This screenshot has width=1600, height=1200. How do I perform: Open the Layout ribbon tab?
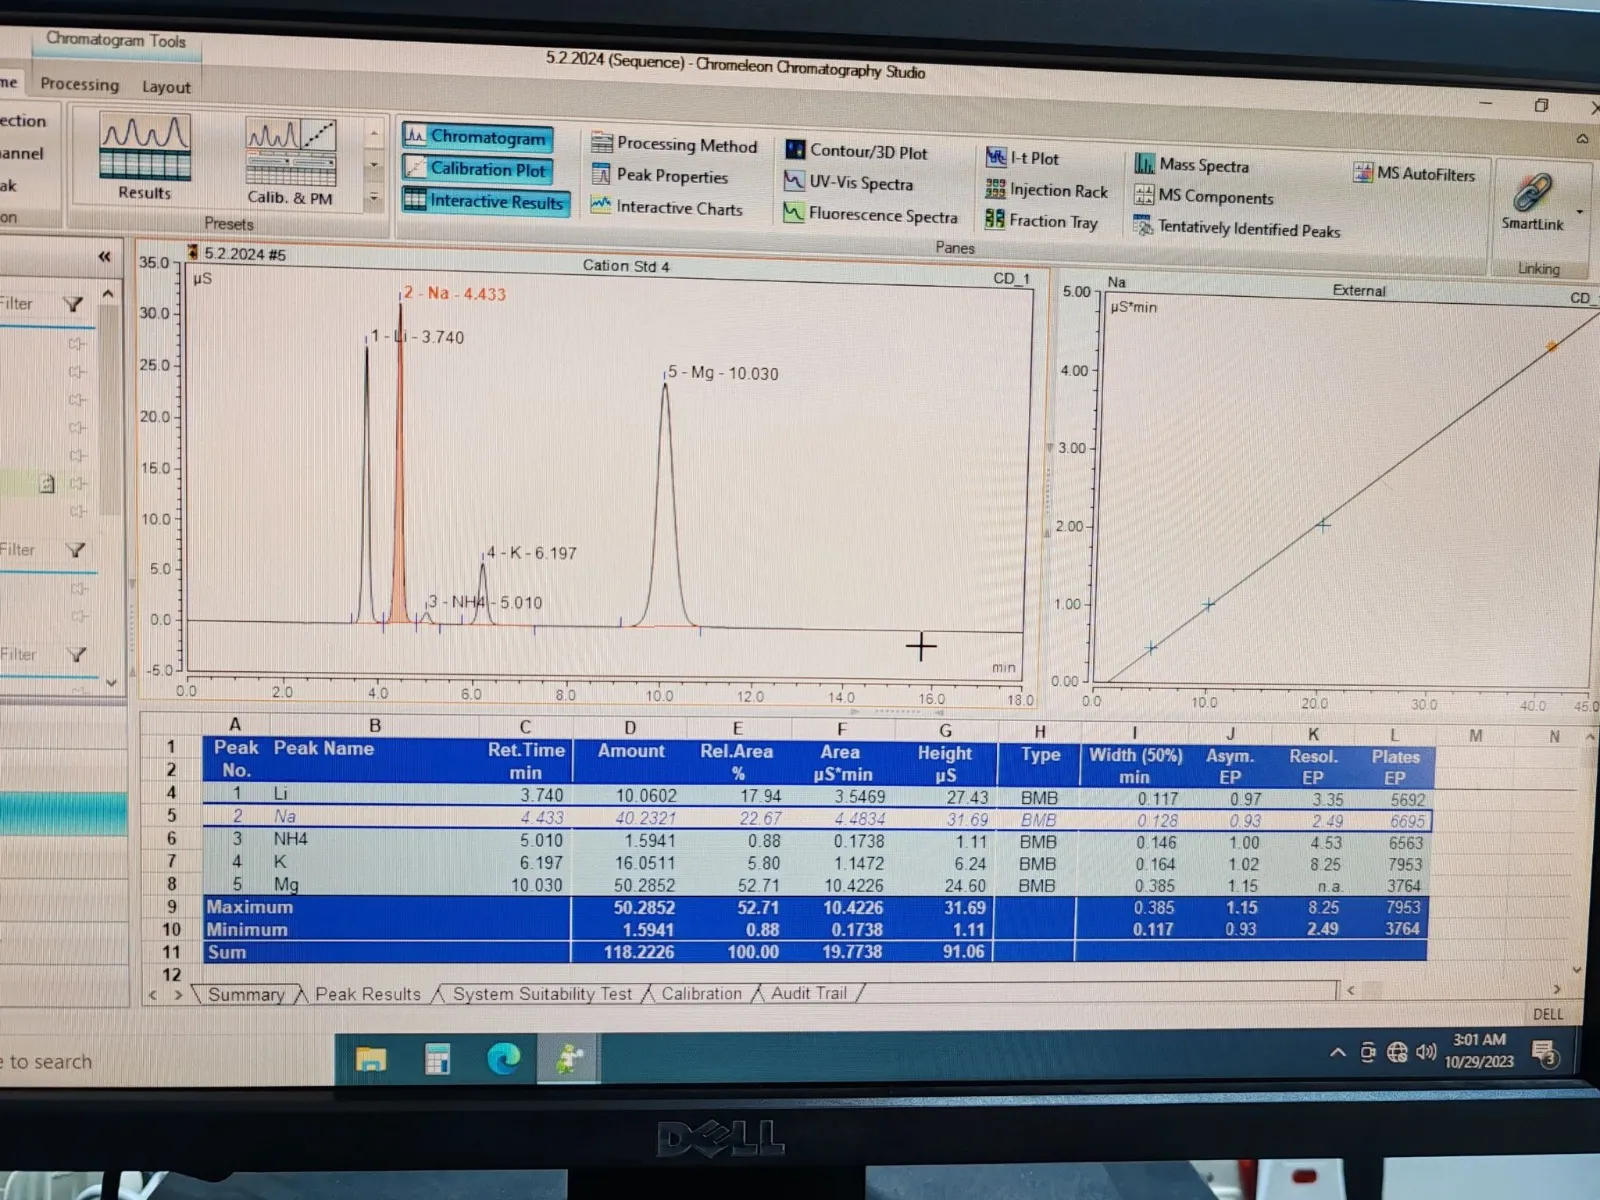click(x=166, y=87)
